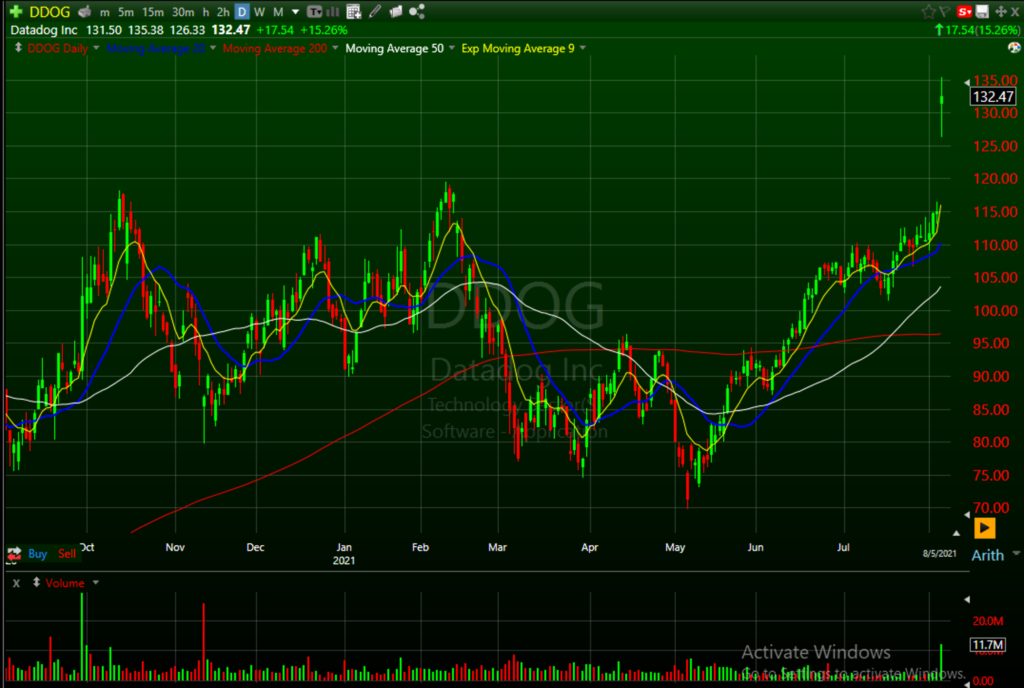Click the DDOG ticker symbol field
The width and height of the screenshot is (1024, 688).
coord(50,12)
